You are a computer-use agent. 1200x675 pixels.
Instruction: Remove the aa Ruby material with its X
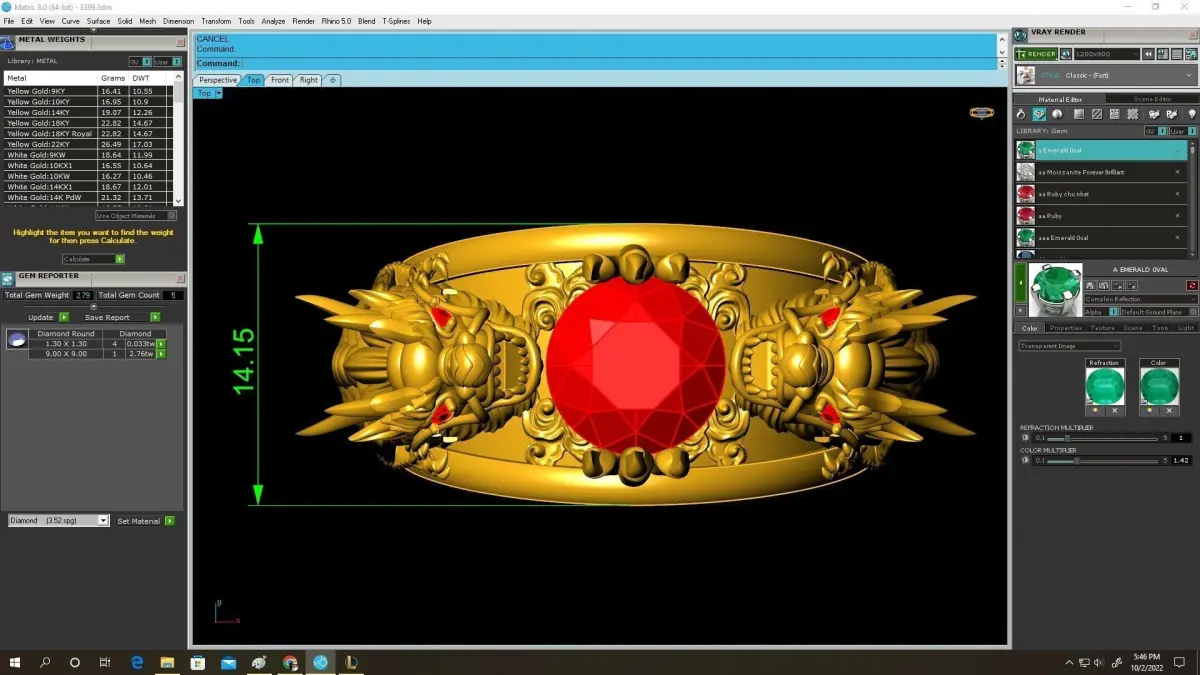tap(1177, 216)
